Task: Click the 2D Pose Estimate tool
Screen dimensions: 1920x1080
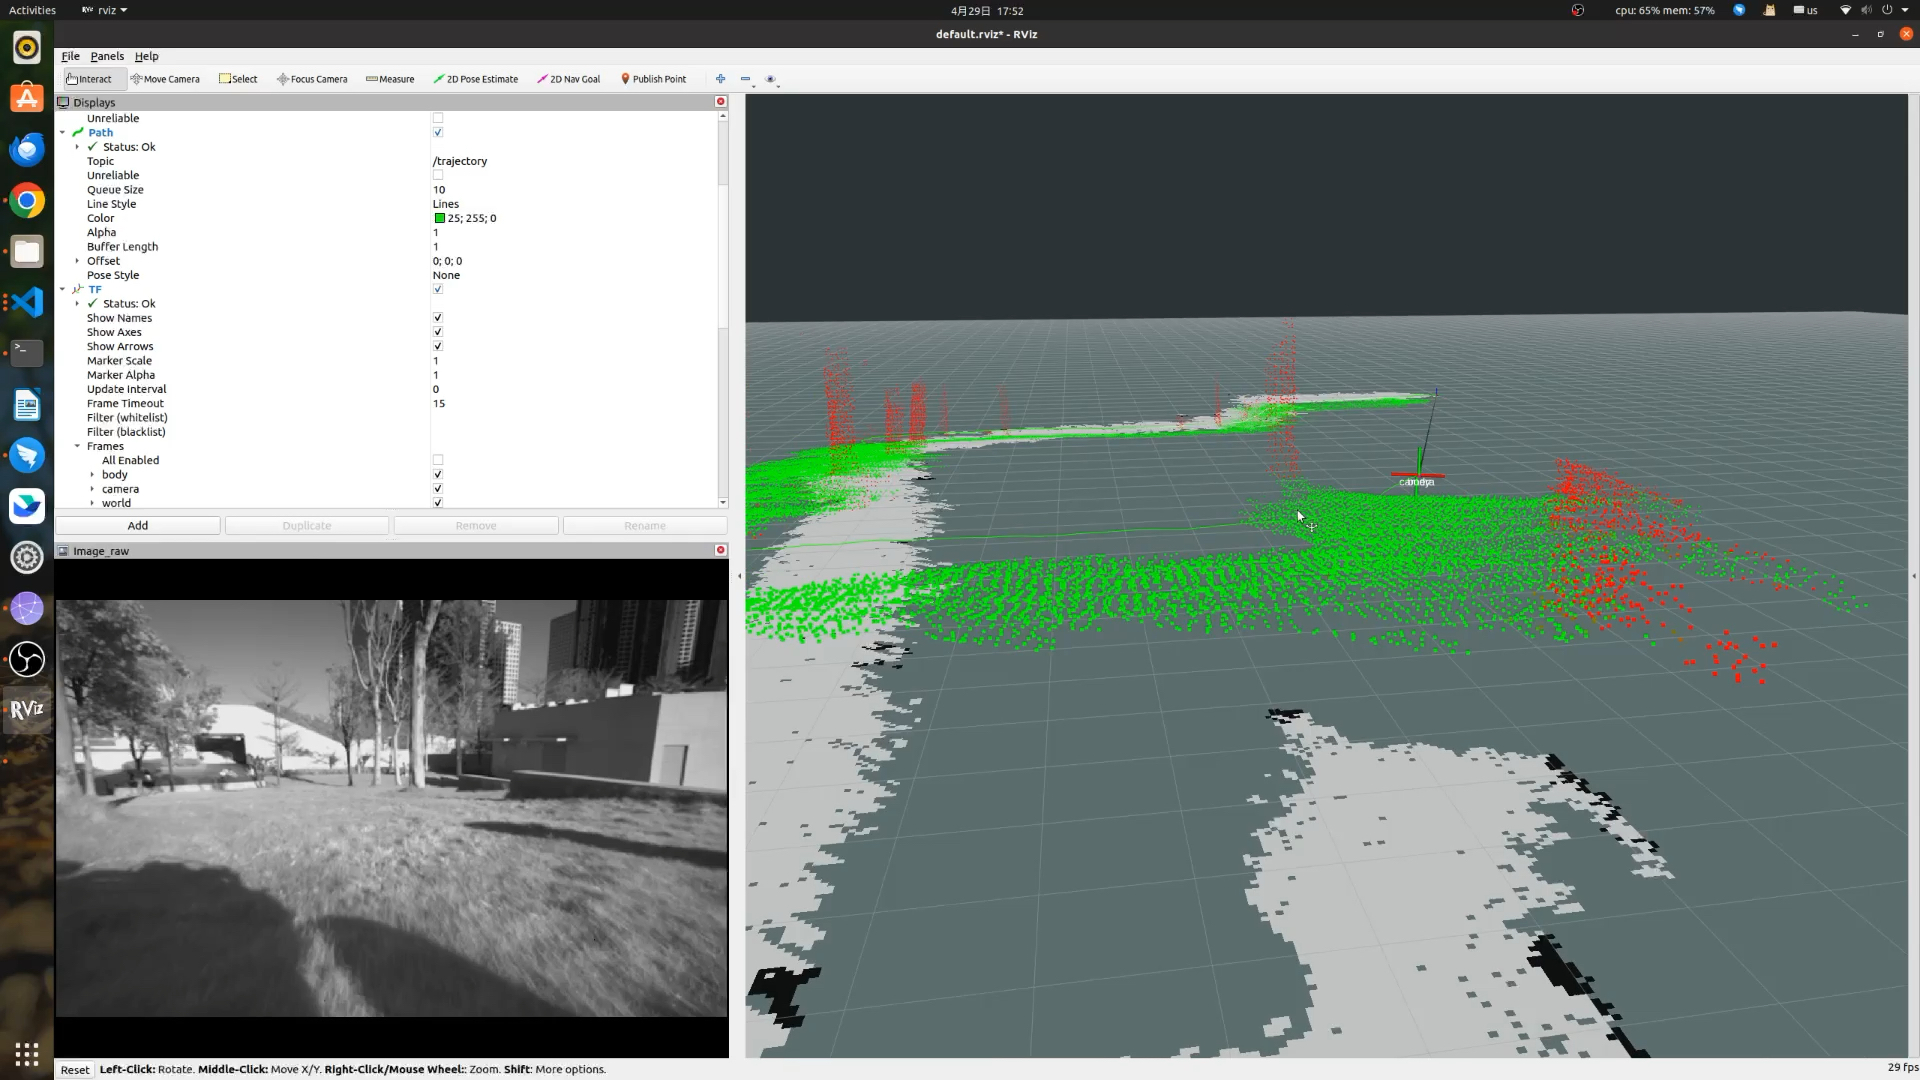Action: 476,79
